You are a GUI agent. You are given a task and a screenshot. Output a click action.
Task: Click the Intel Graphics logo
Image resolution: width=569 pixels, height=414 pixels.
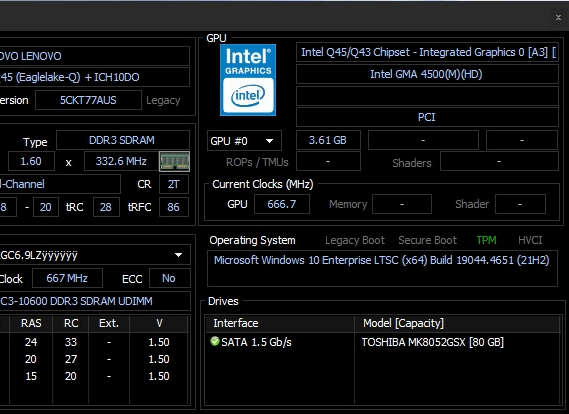tap(248, 80)
